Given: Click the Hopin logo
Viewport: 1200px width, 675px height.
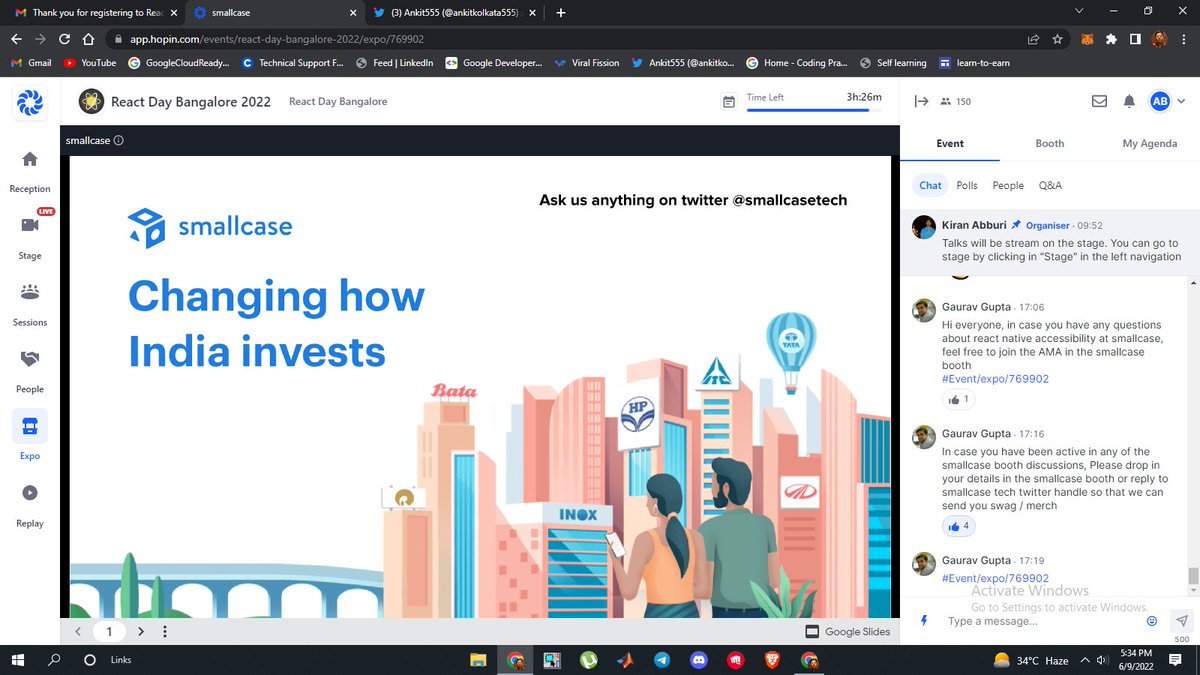Looking at the screenshot, I should tap(30, 101).
